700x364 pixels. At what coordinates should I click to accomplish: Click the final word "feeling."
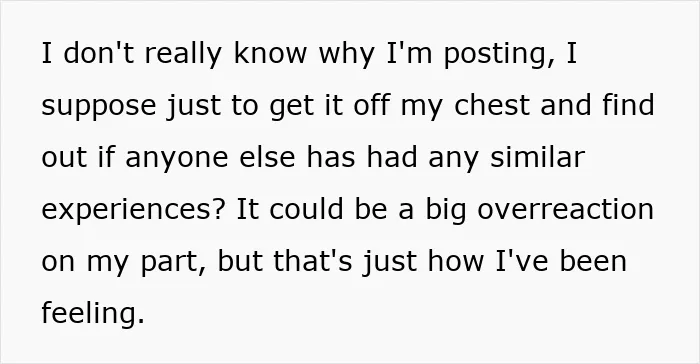coord(93,312)
